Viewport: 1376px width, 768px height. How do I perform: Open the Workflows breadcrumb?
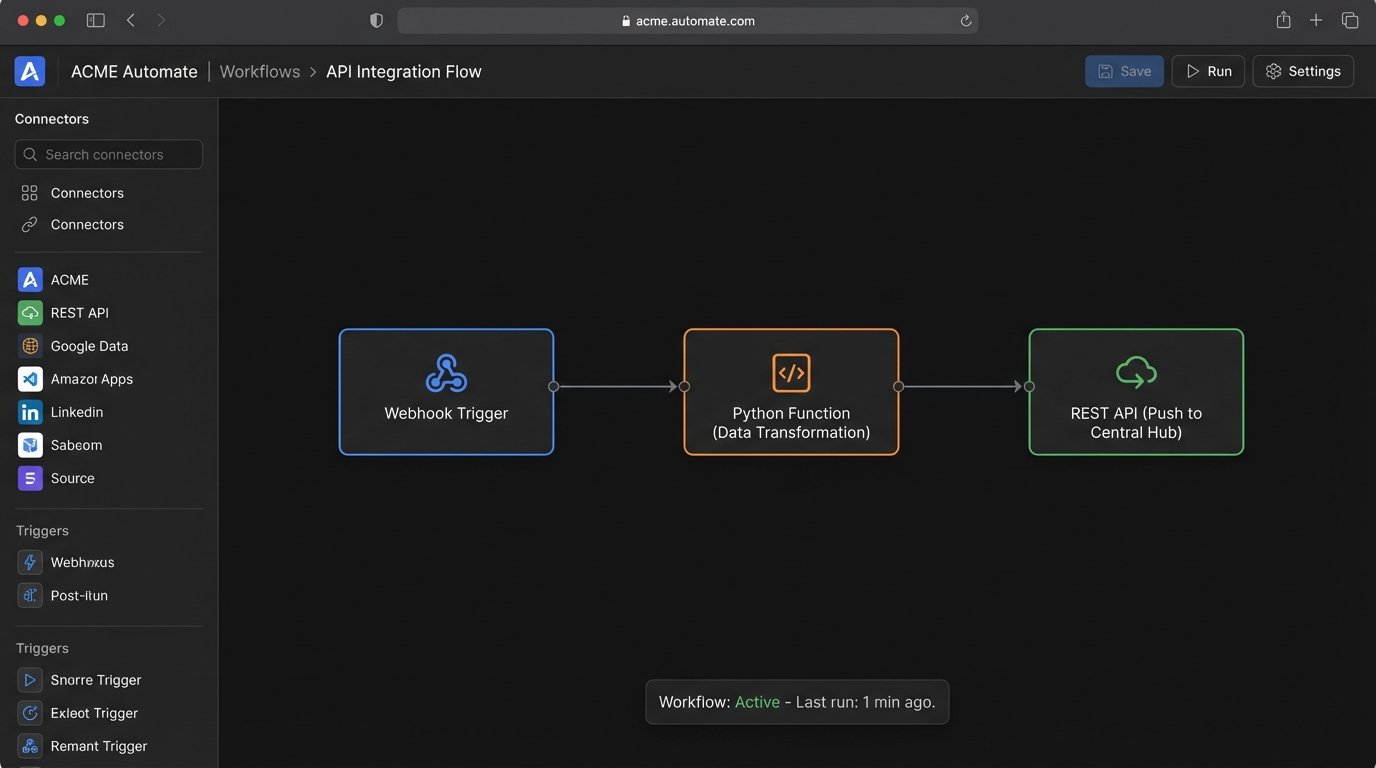click(x=260, y=71)
